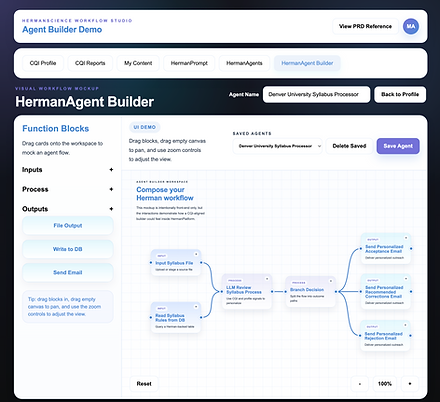The height and width of the screenshot is (402, 440).
Task: Click the Rejection Email node's input port
Action: coord(360,336)
